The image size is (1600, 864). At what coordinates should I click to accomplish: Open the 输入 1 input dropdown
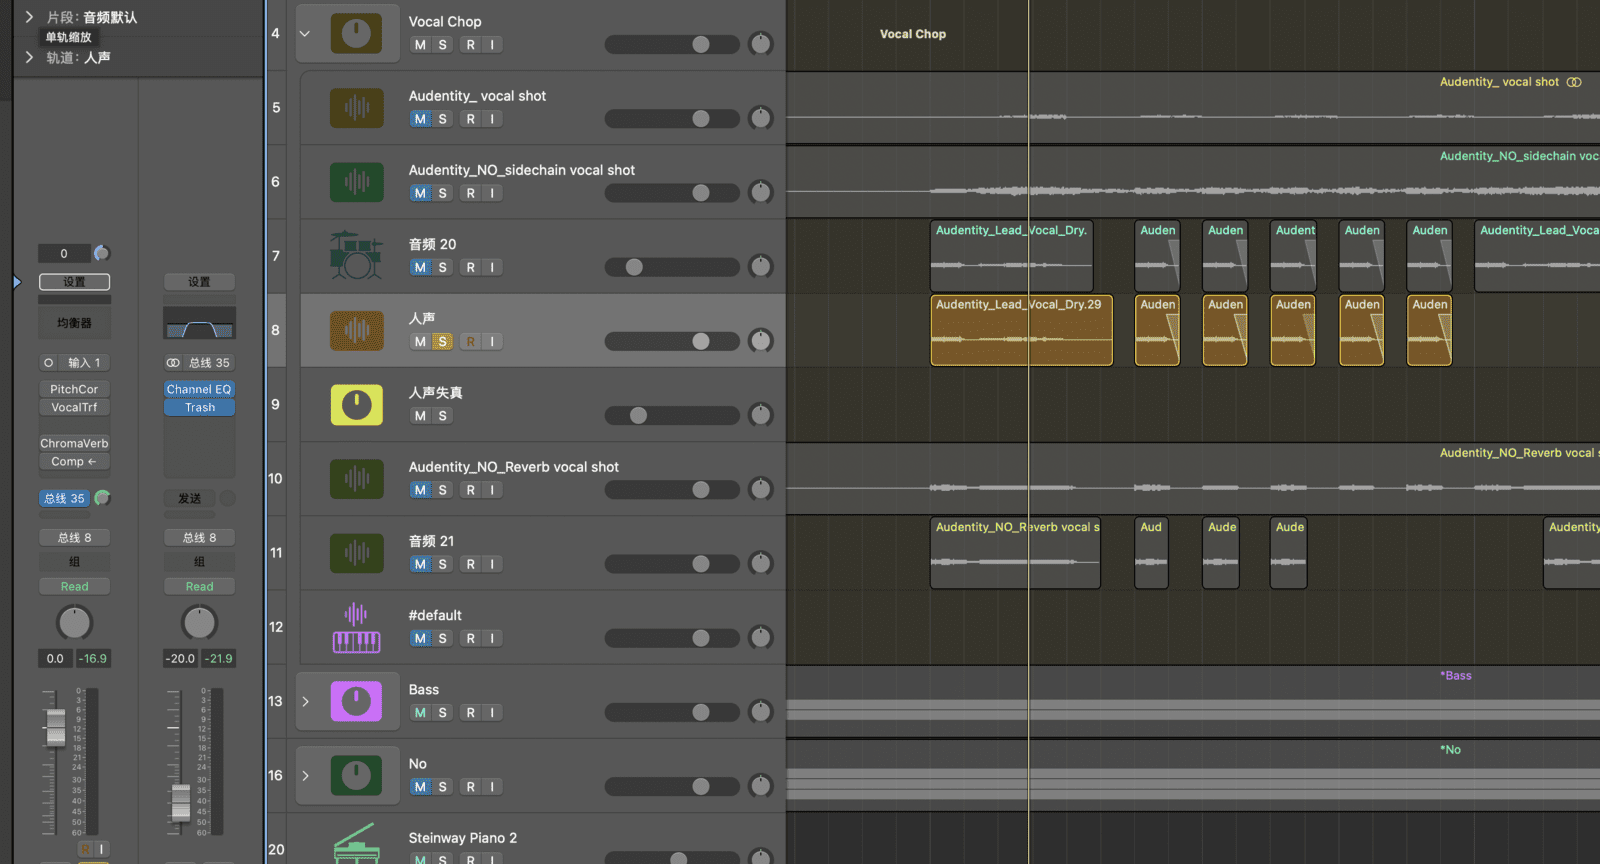pos(85,363)
